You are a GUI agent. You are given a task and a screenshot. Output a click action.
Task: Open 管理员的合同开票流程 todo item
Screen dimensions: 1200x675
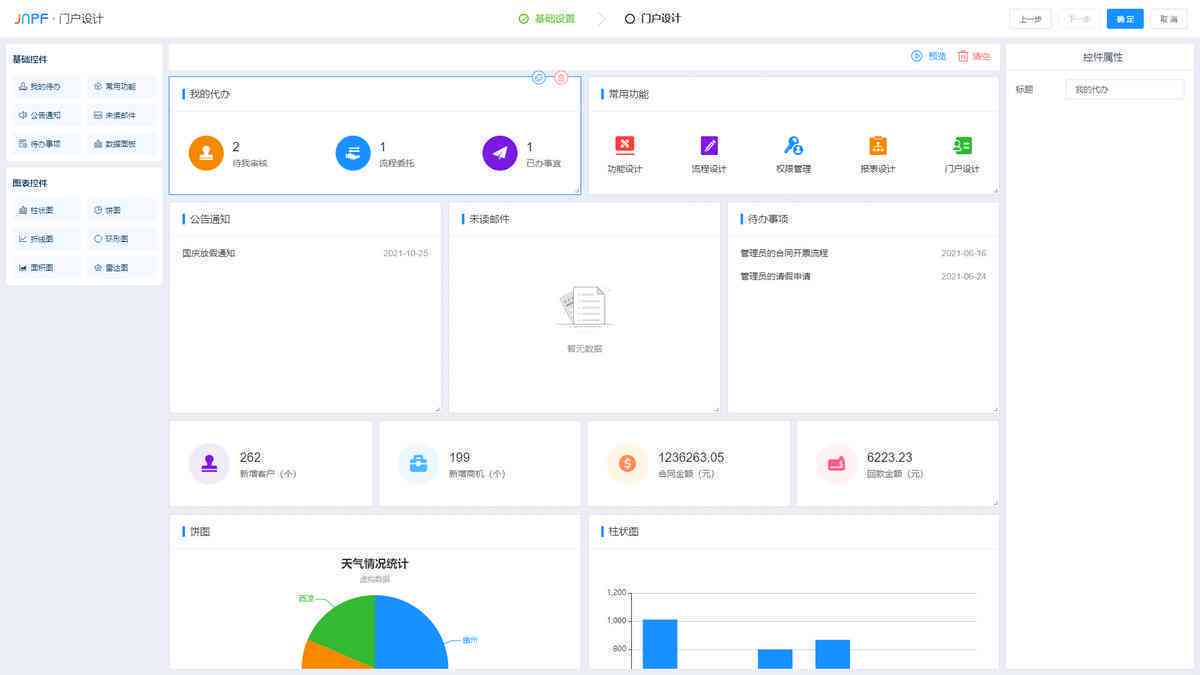click(784, 254)
